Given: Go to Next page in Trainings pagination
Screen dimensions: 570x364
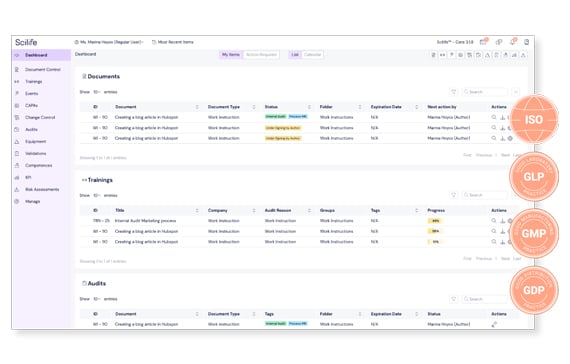Looking at the screenshot, I should (x=505, y=259).
